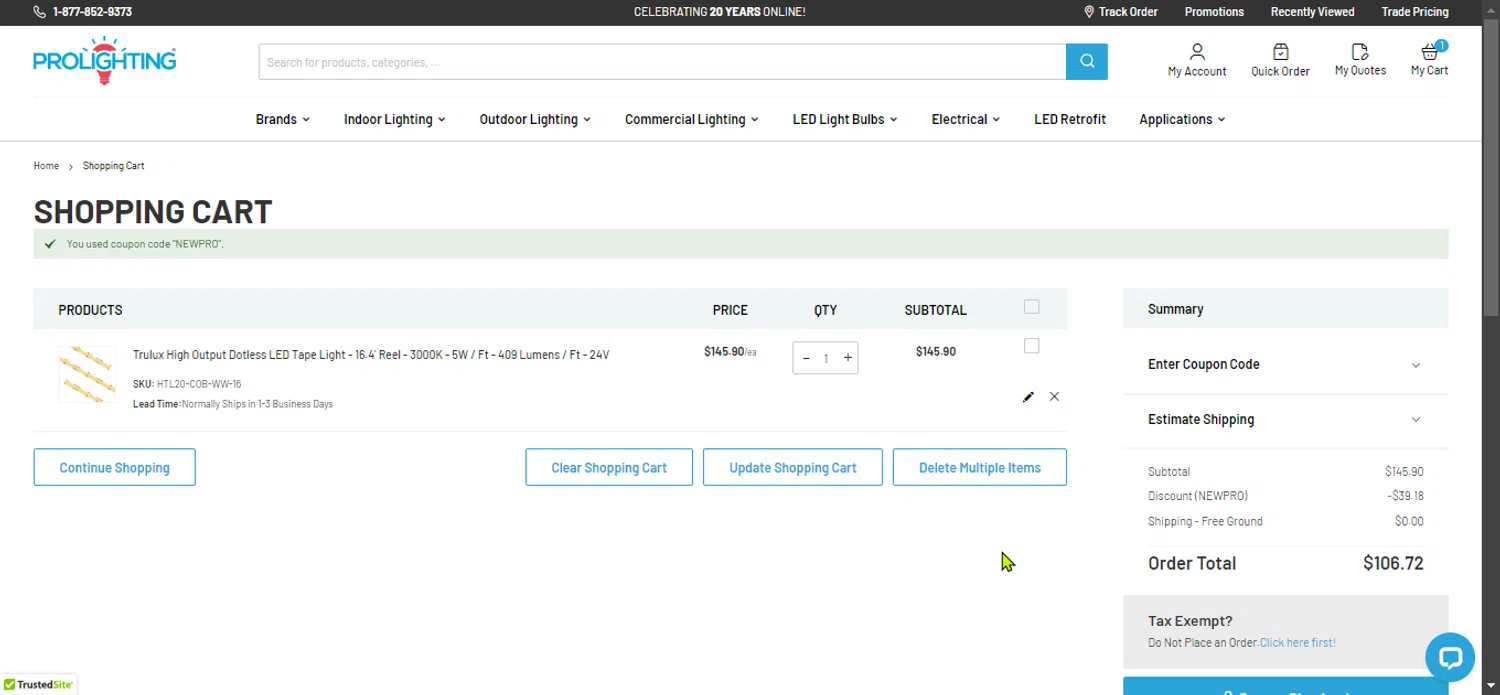Expand the Applications menu
The height and width of the screenshot is (695, 1500).
tap(1182, 119)
